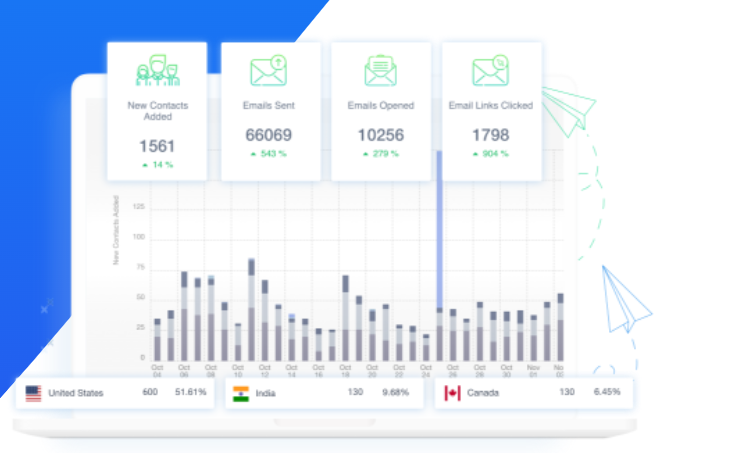Select the 1561 new contacts count
This screenshot has width=746, height=453.
157,143
